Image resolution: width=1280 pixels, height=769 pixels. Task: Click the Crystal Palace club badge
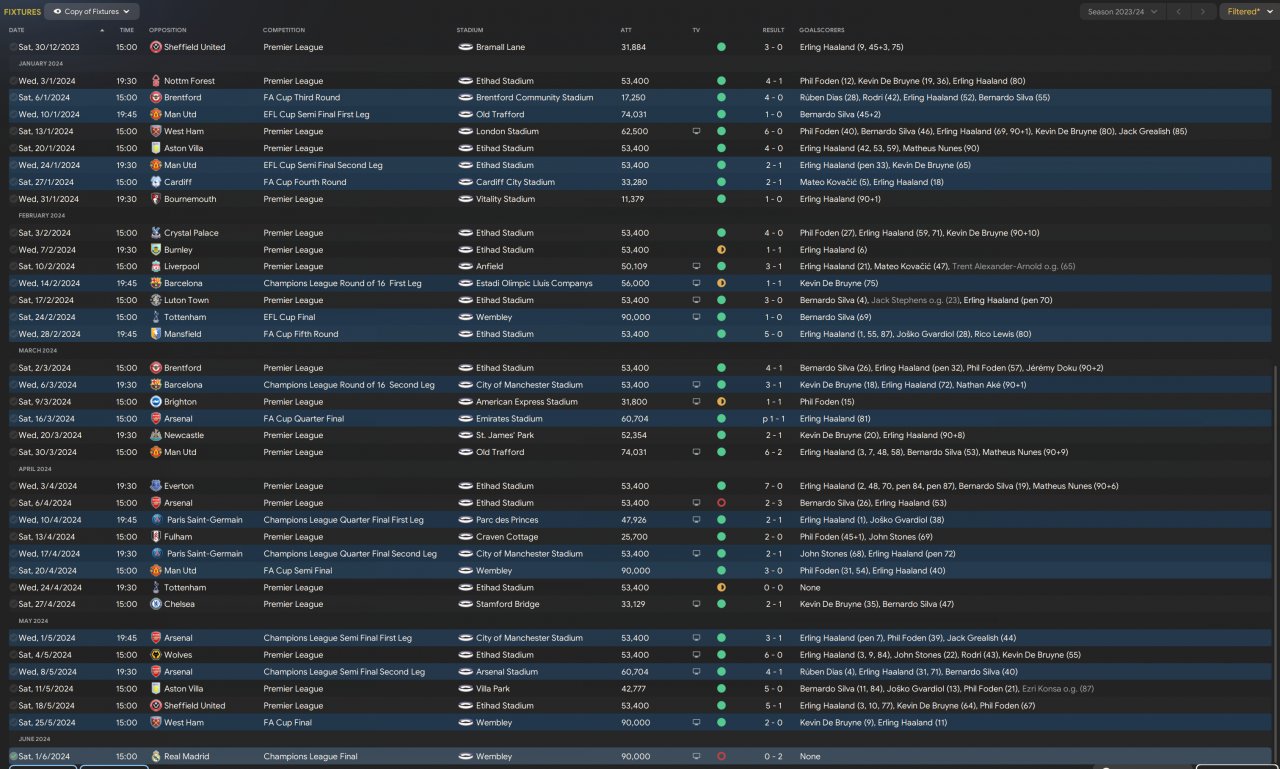(x=155, y=233)
